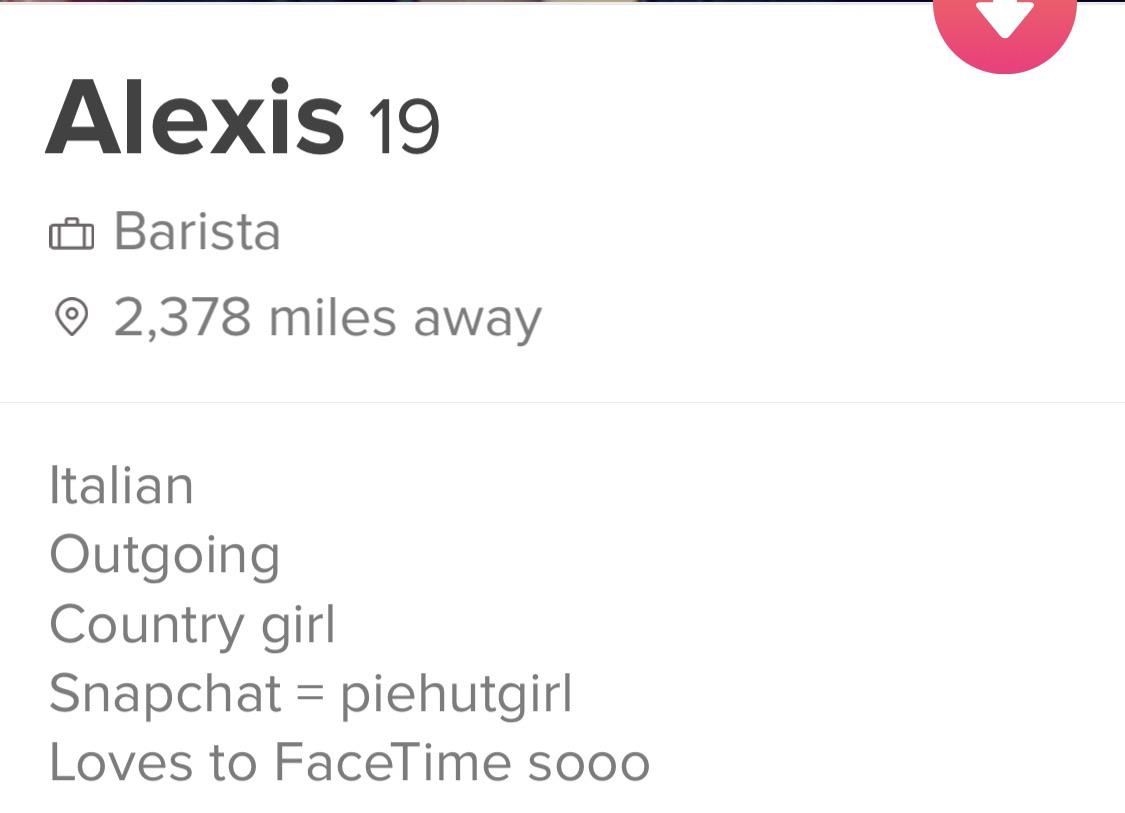The image size is (1125, 813).
Task: Select the text 2,378 miles away
Action: pos(327,317)
